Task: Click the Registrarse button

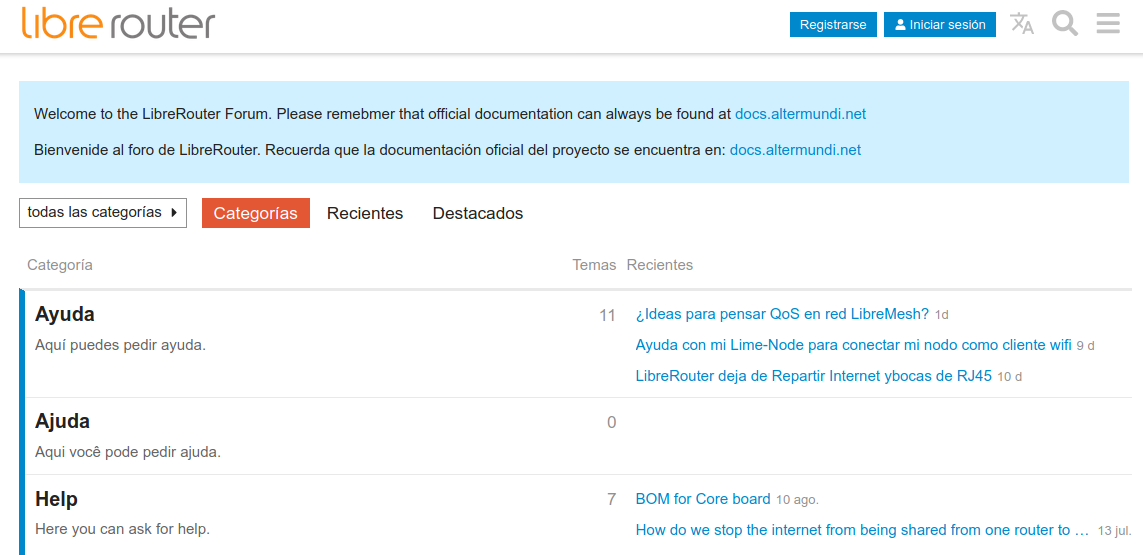Action: [x=833, y=25]
